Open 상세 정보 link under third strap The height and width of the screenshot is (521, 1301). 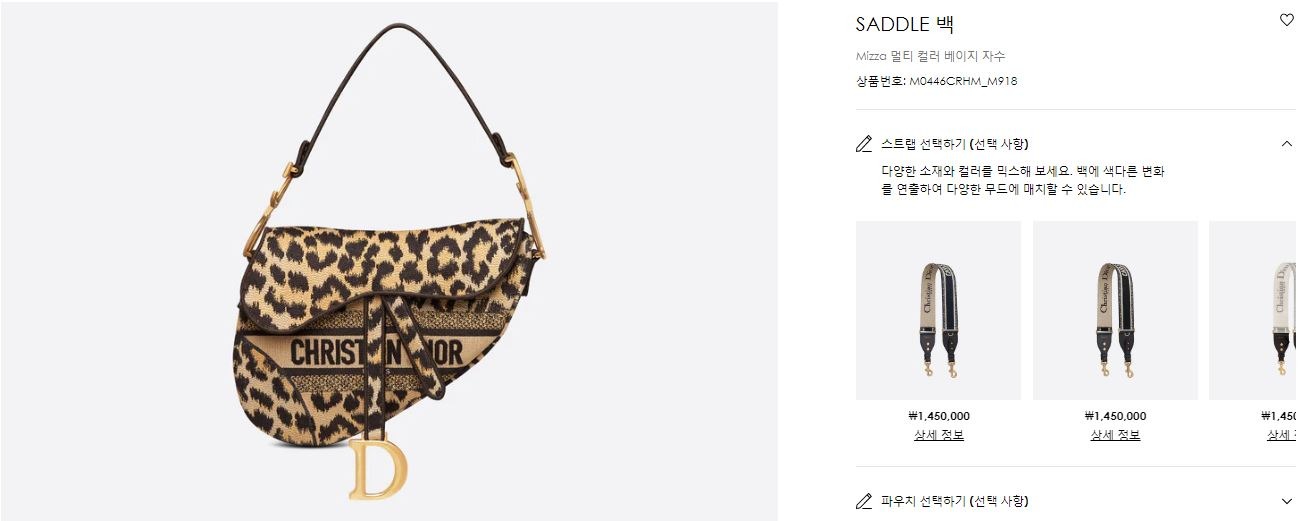(x=1283, y=435)
